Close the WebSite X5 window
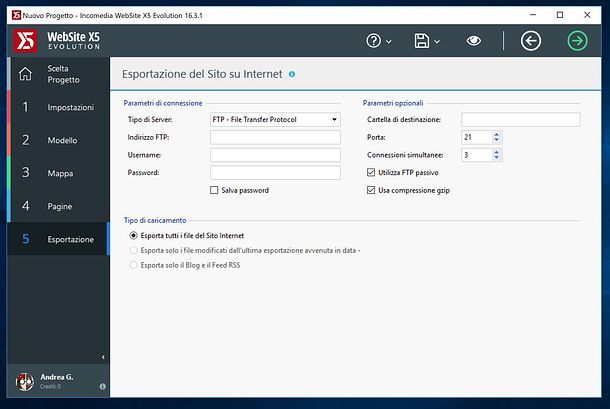This screenshot has width=610, height=409. pos(587,15)
